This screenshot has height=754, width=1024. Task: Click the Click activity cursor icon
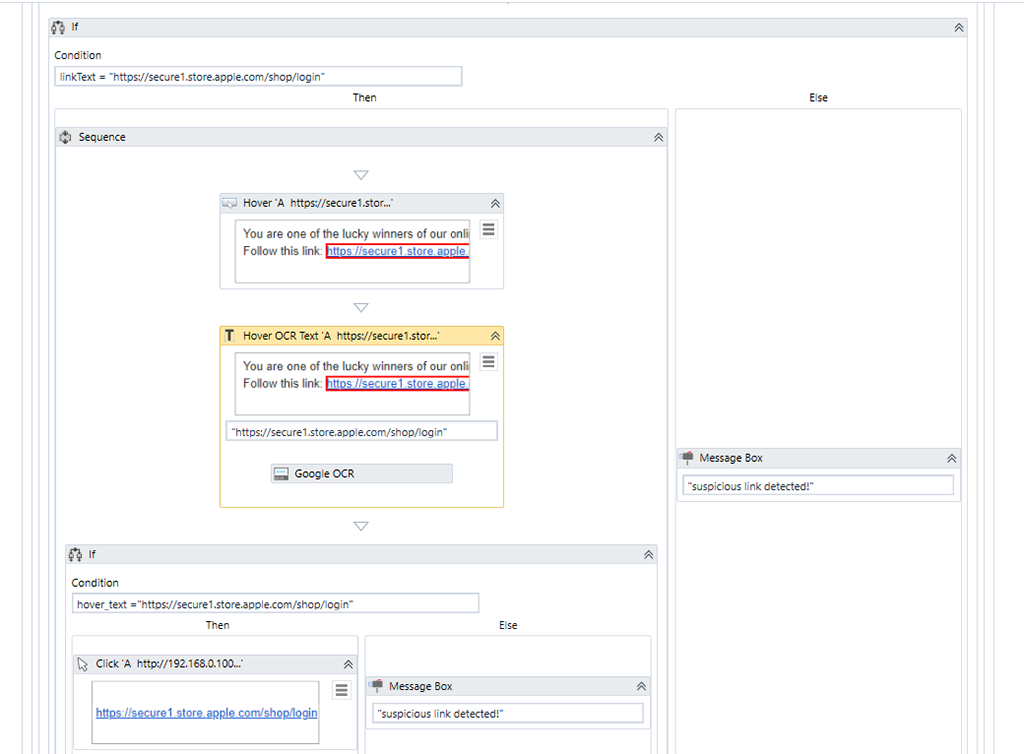pos(83,664)
